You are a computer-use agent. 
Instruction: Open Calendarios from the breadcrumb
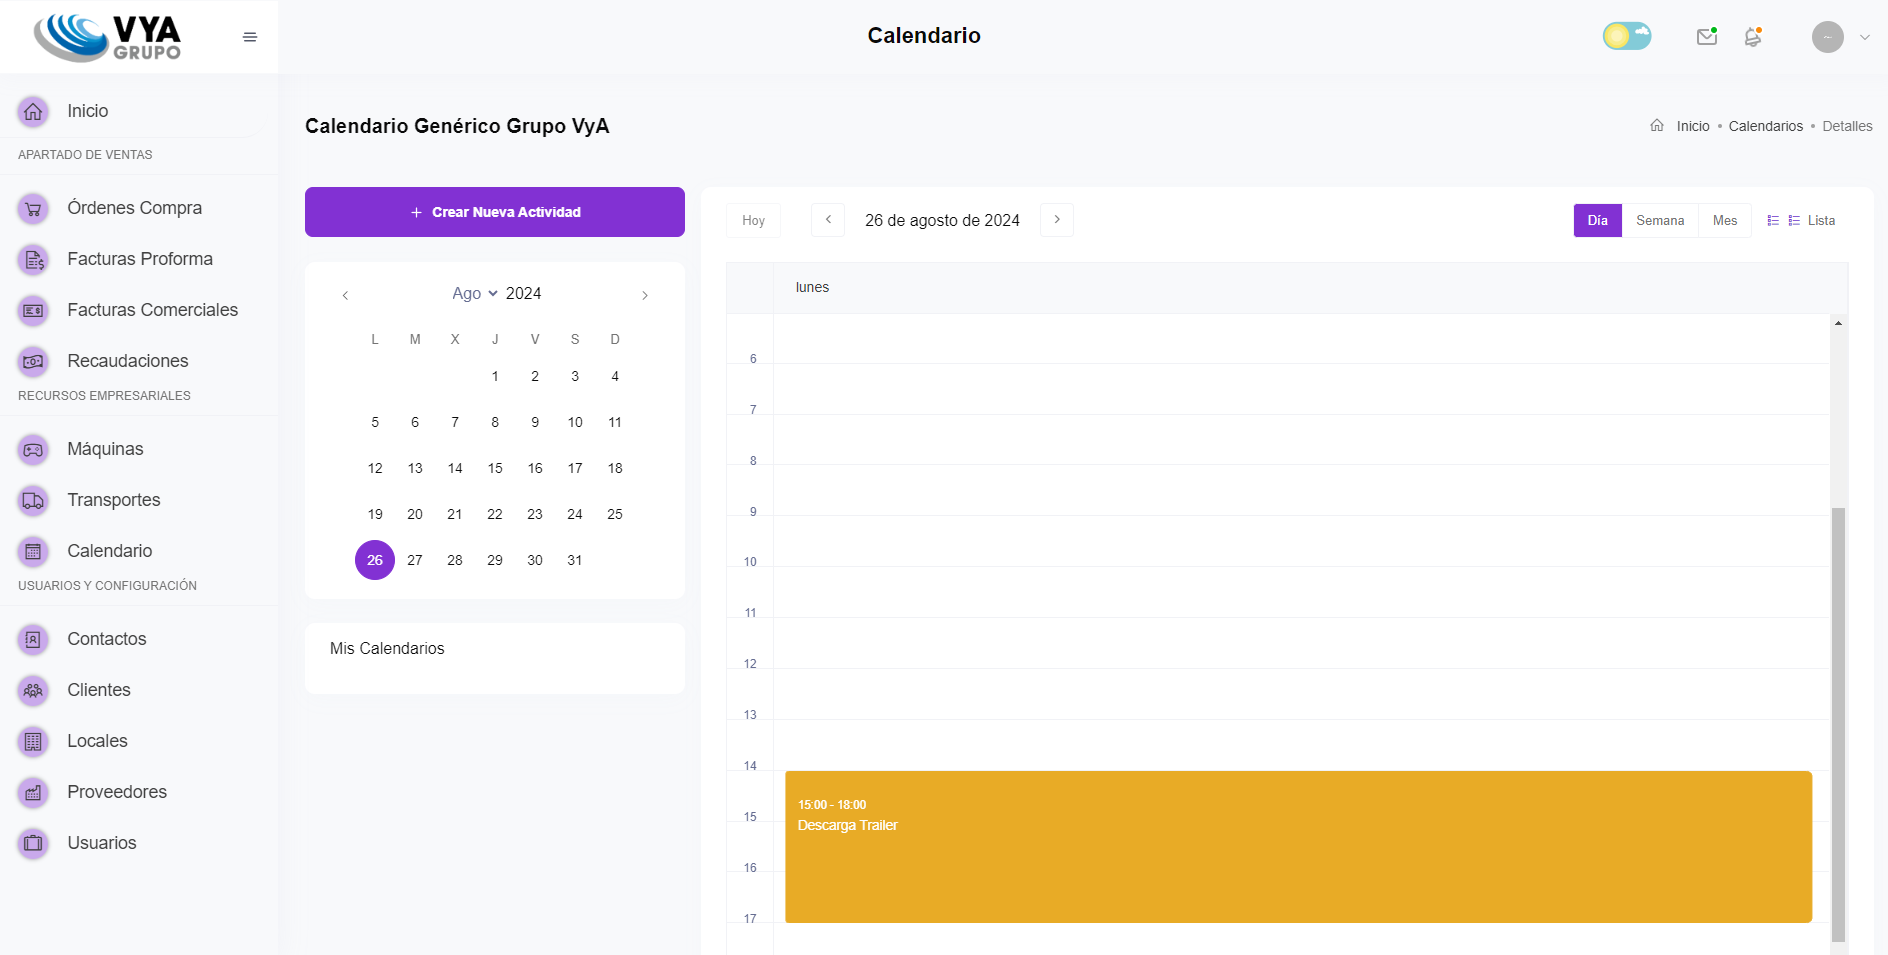tap(1765, 126)
